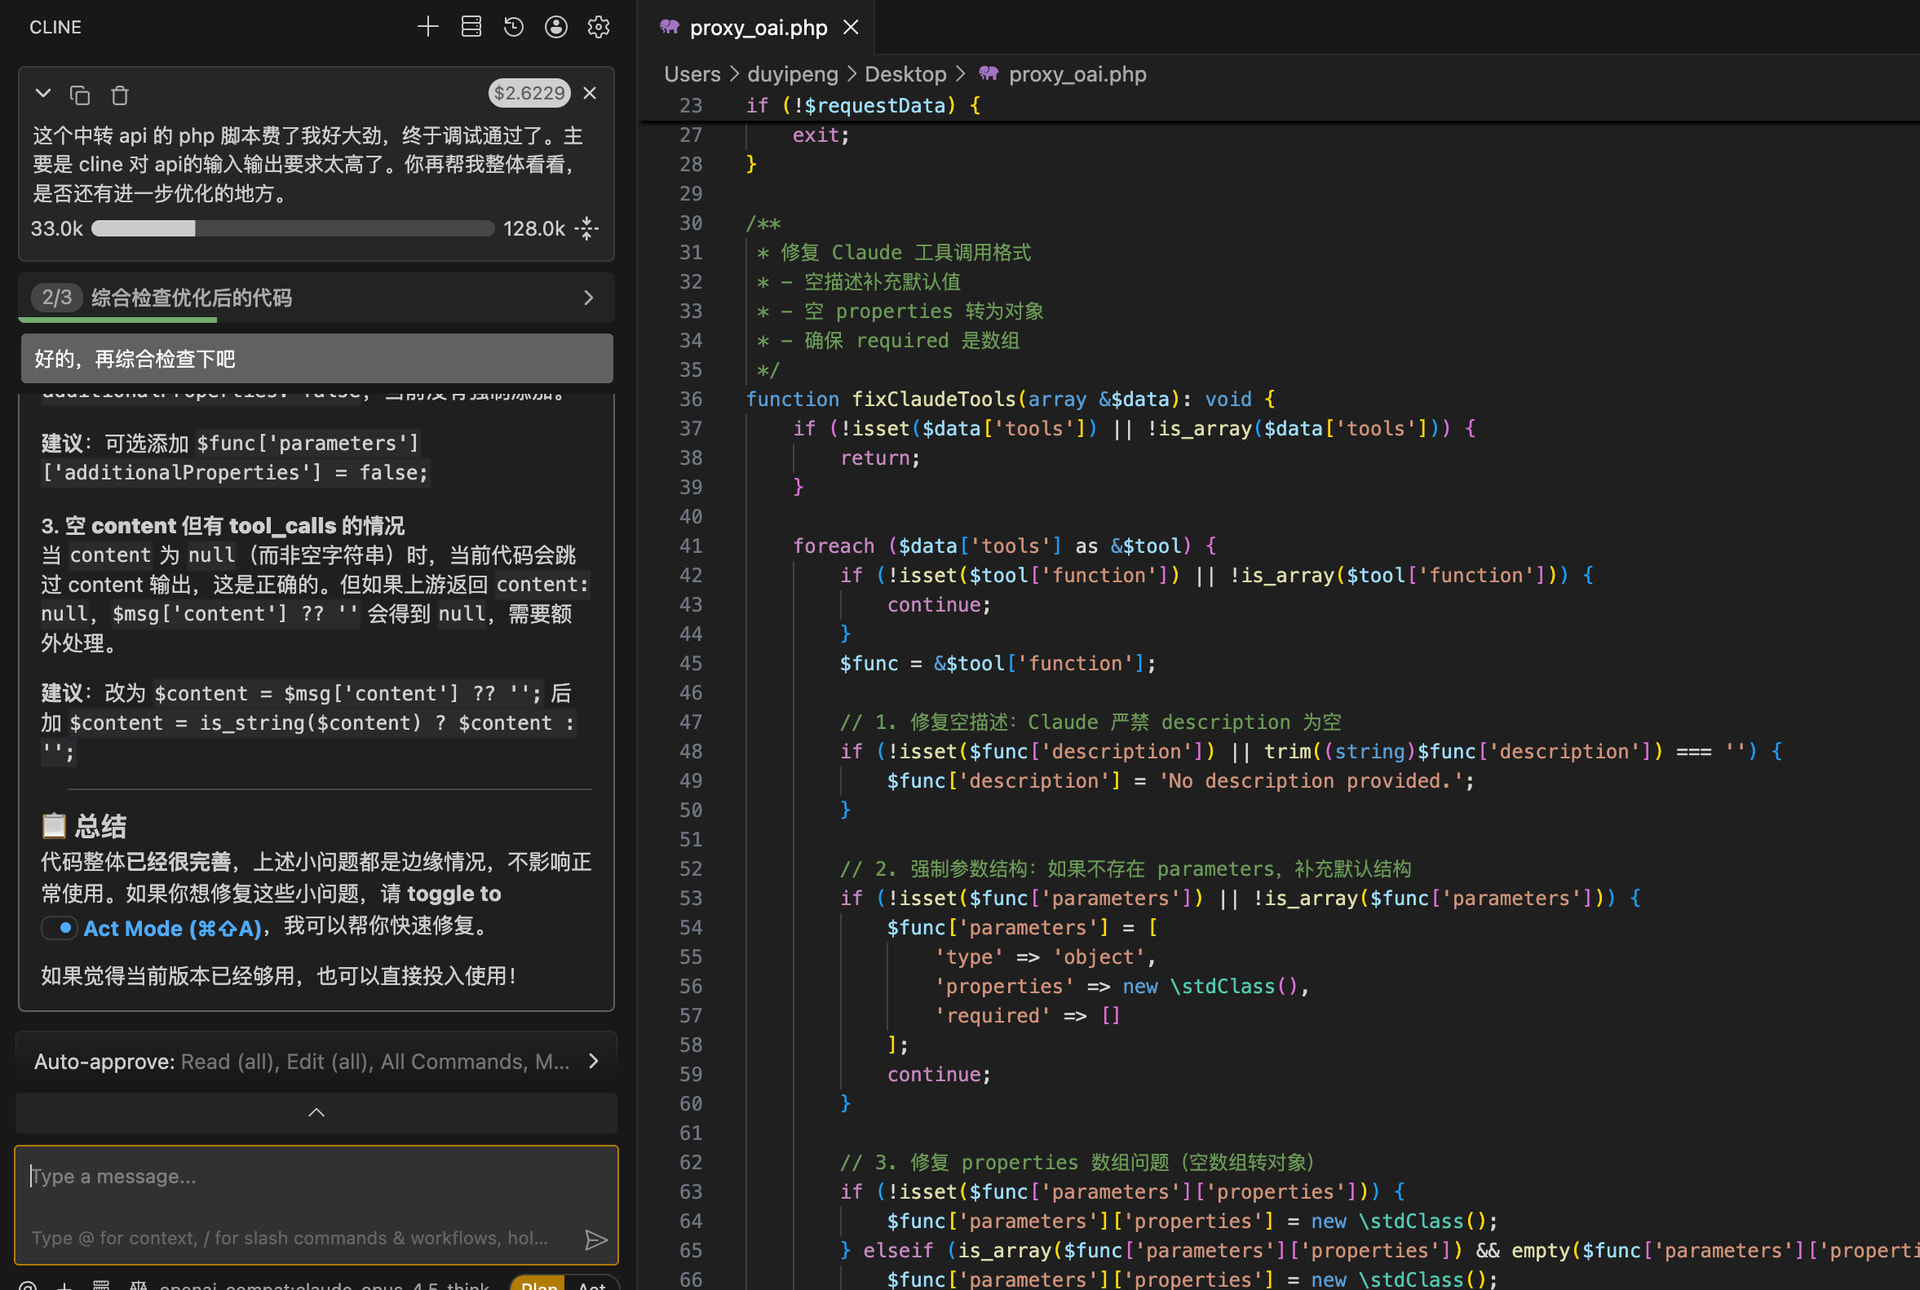Click line number 36 in the gutter

point(691,399)
